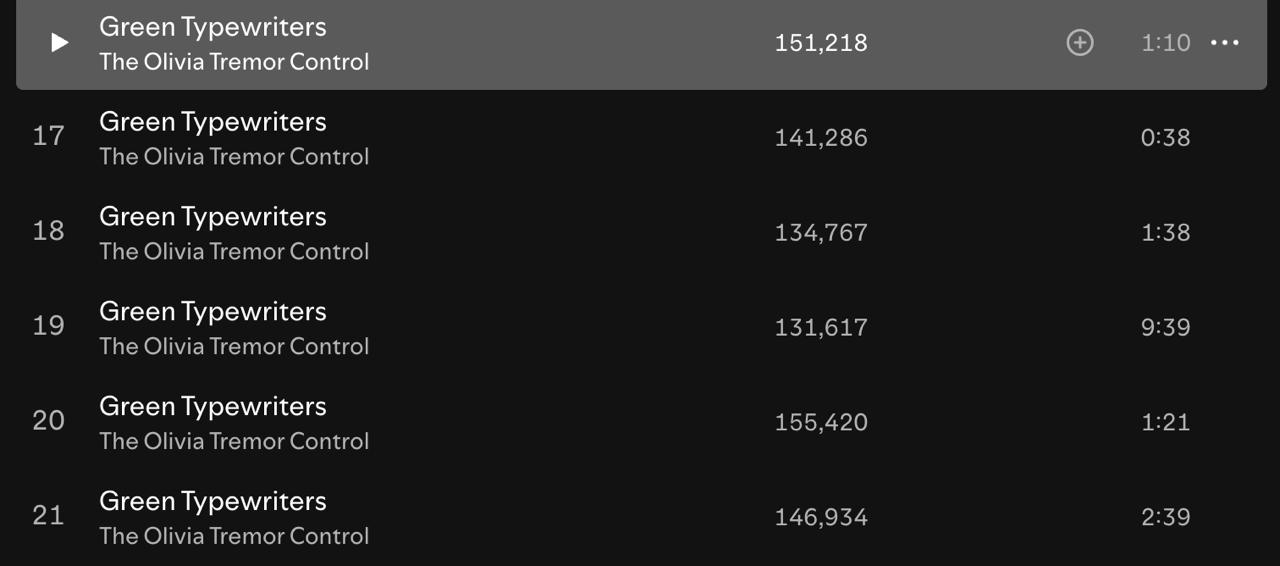Select track number 21

48,517
